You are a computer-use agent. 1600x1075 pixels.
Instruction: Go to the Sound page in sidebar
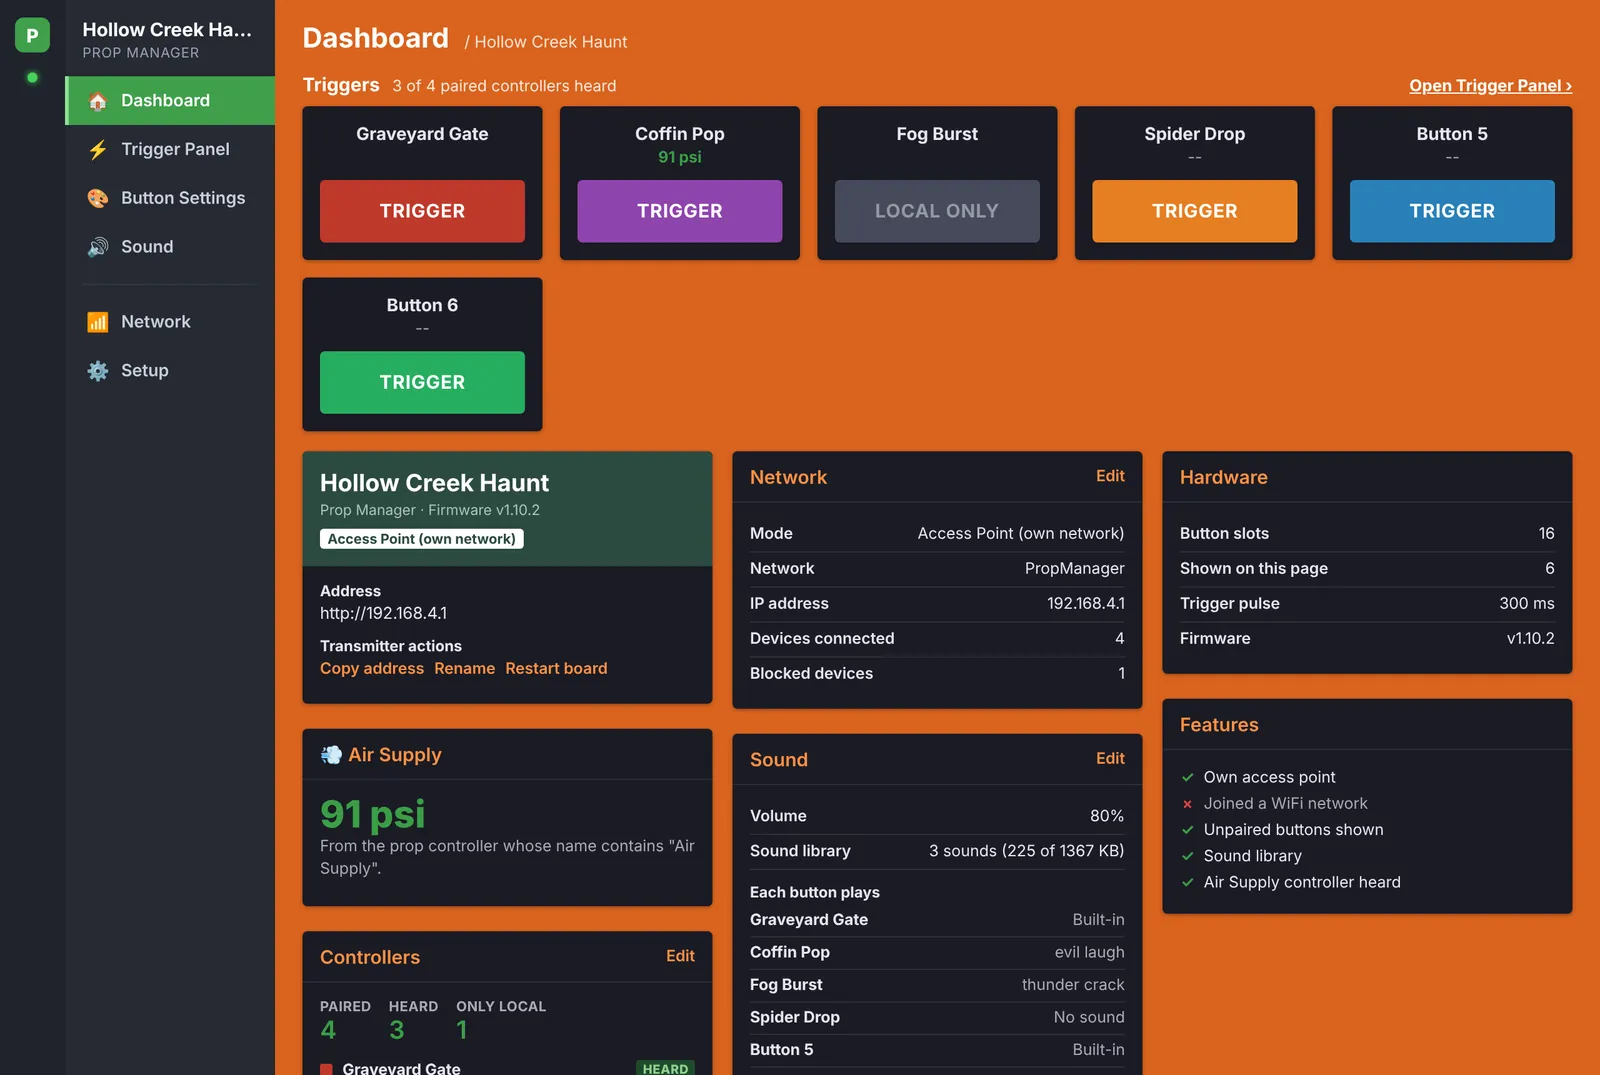click(170, 247)
